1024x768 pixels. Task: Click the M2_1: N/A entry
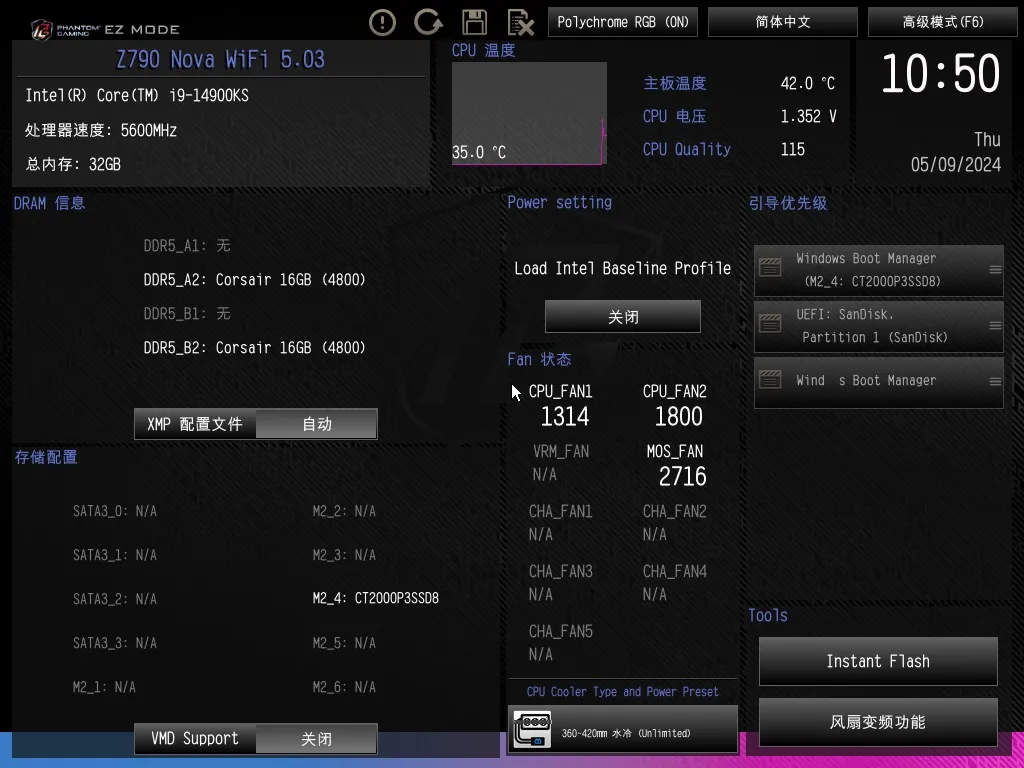tap(104, 687)
